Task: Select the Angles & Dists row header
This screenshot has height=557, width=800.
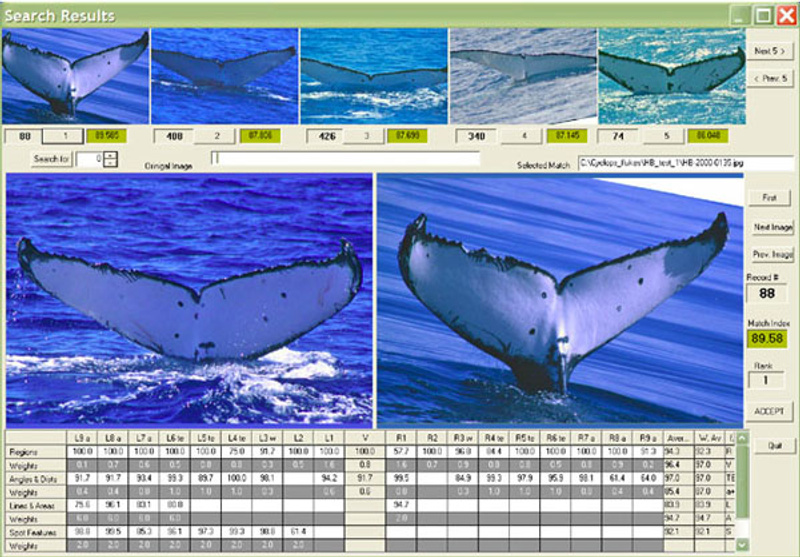Action: pyautogui.click(x=36, y=479)
